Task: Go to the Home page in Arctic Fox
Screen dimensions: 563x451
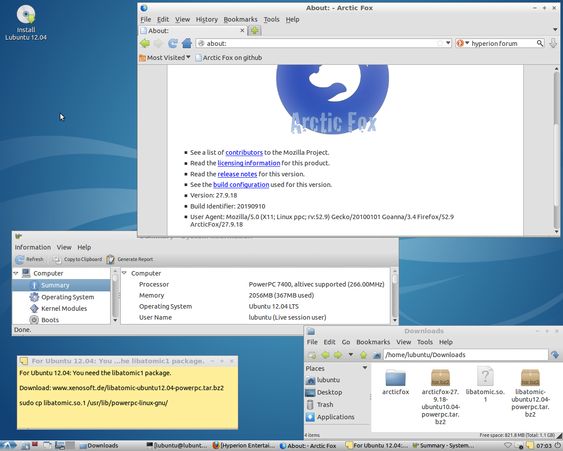Action: [187, 43]
